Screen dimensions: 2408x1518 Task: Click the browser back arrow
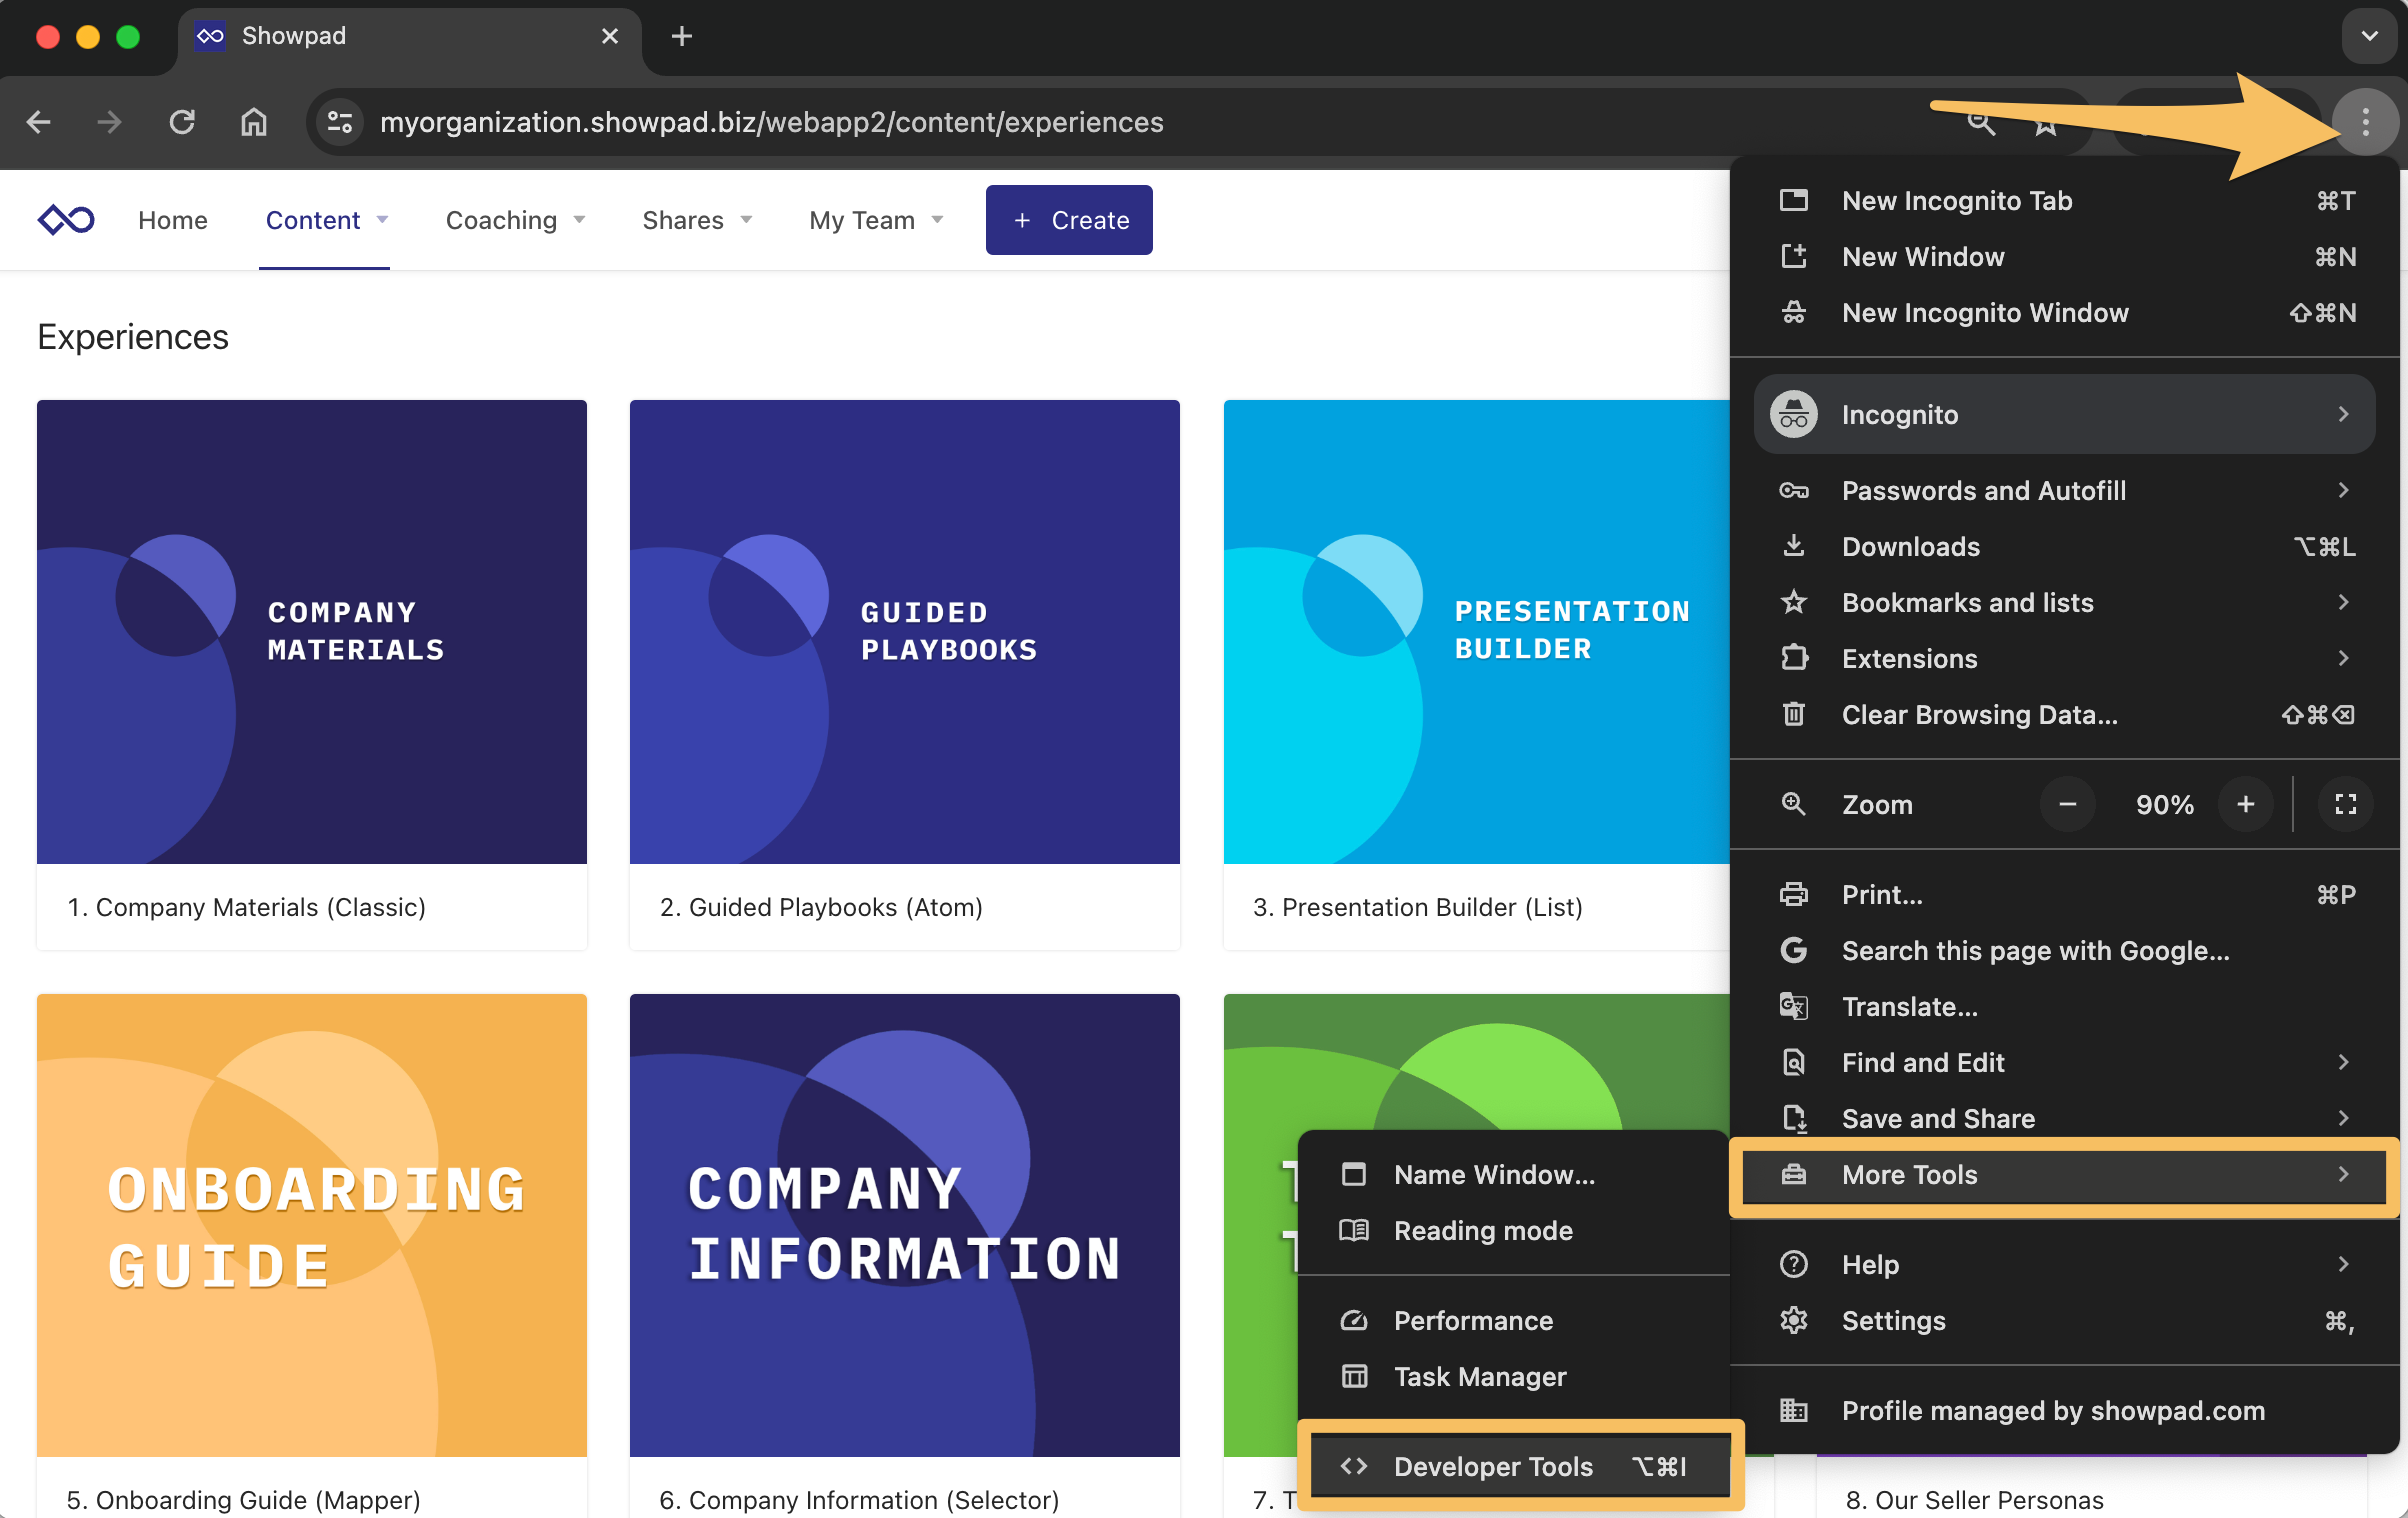pyautogui.click(x=39, y=122)
